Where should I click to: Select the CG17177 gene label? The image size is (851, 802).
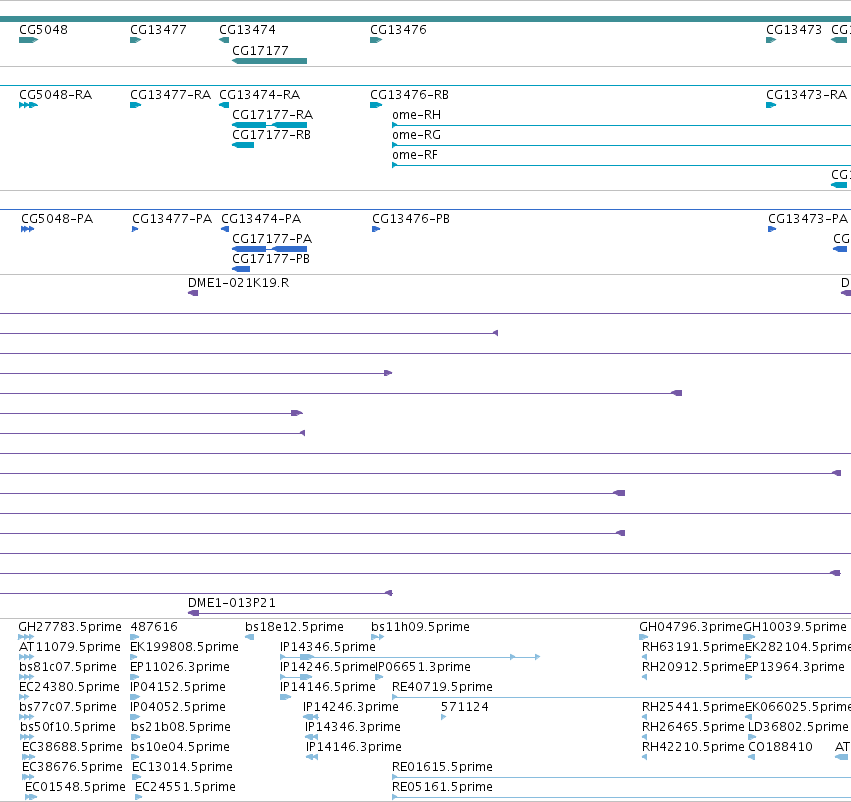[261, 50]
